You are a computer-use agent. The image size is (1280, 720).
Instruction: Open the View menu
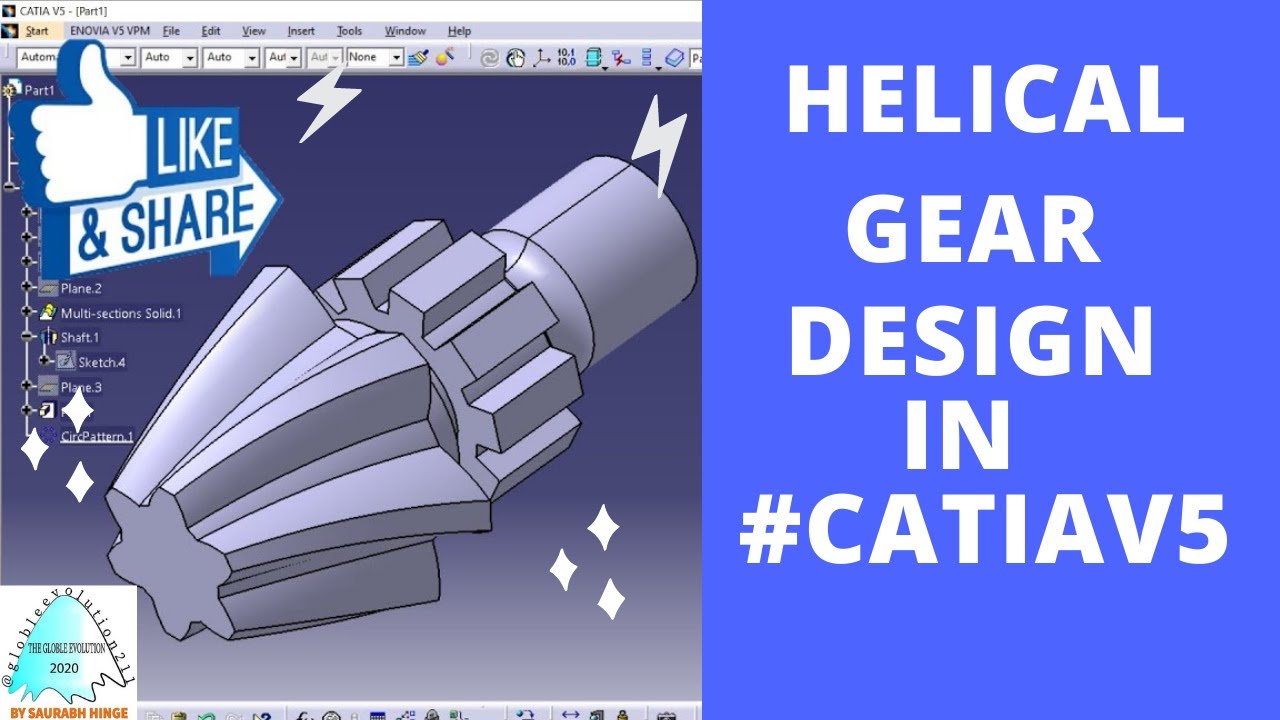pos(254,31)
